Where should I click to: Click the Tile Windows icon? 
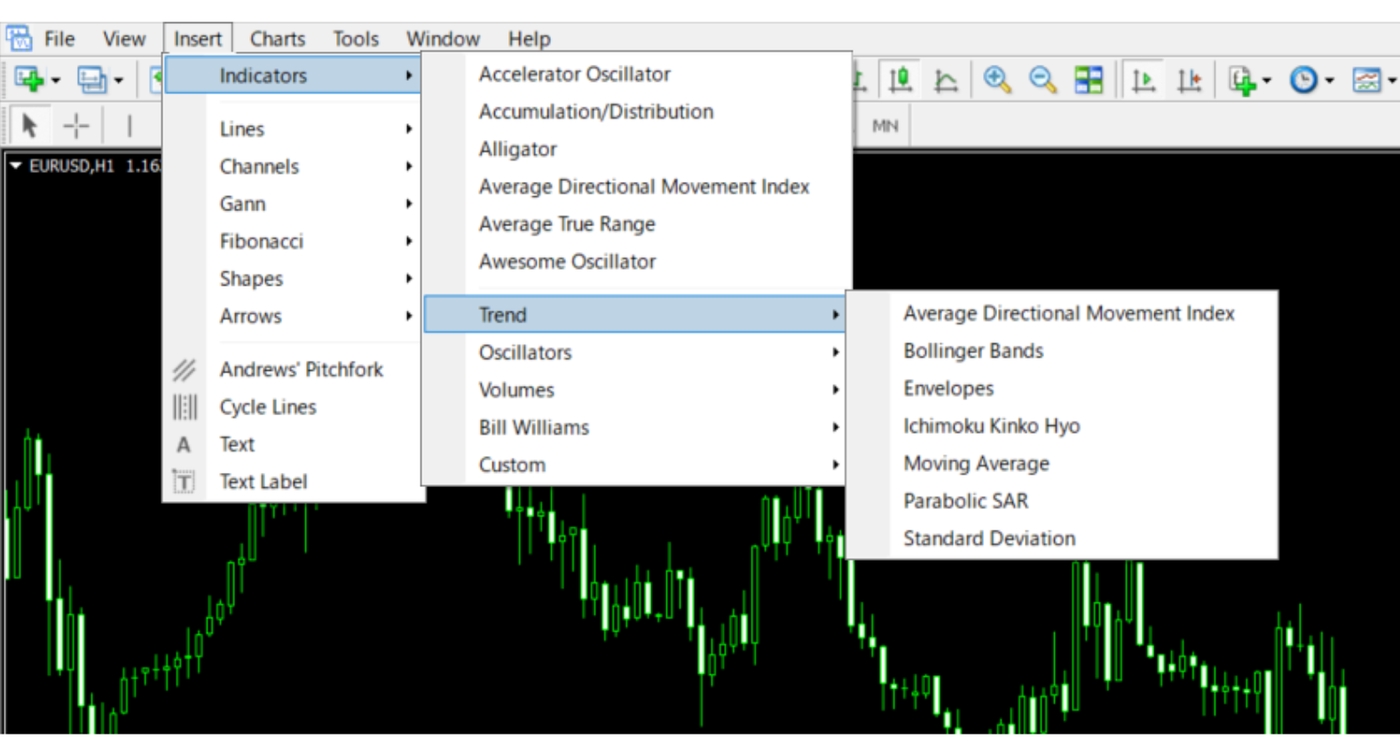(1090, 80)
